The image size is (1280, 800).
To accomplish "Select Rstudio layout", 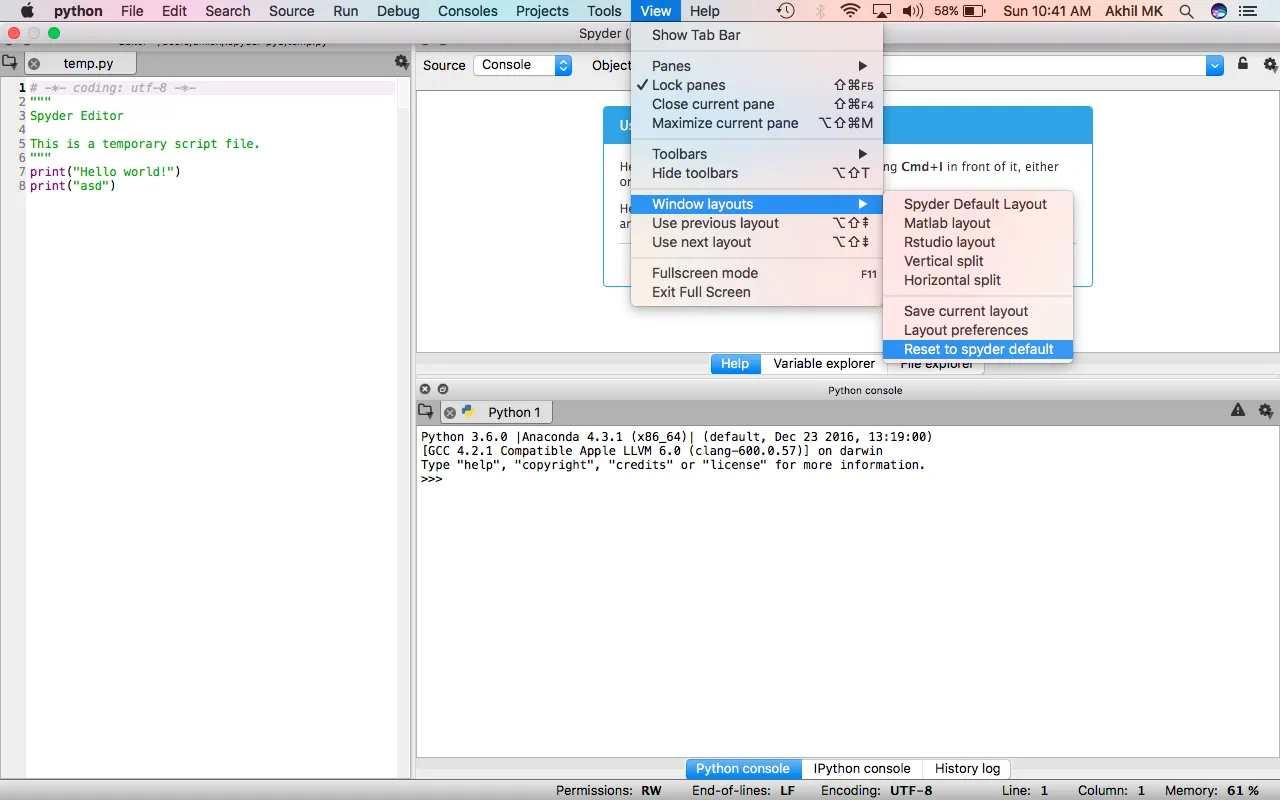I will tap(978, 242).
